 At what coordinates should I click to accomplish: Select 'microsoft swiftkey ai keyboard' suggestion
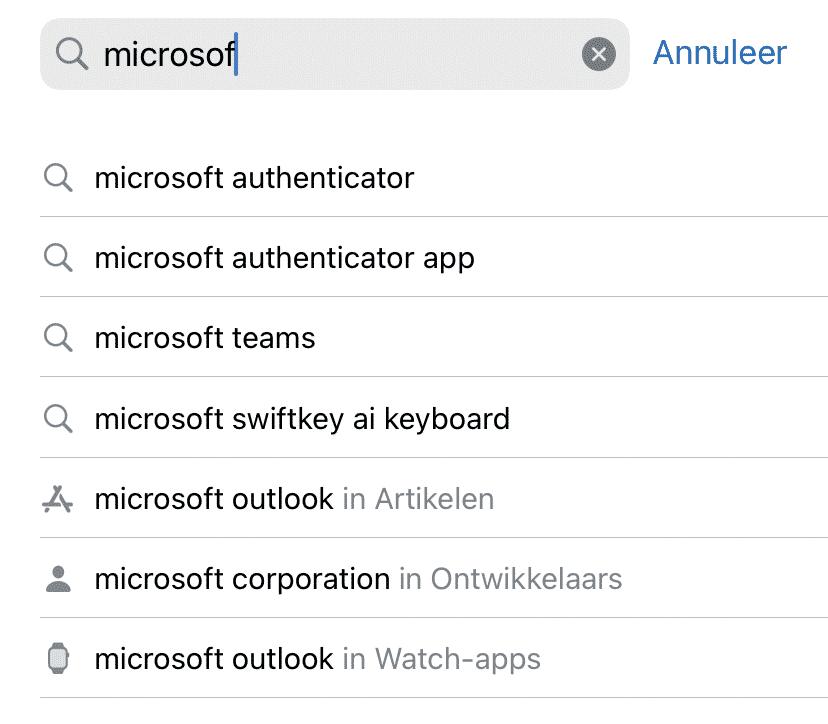click(x=302, y=418)
